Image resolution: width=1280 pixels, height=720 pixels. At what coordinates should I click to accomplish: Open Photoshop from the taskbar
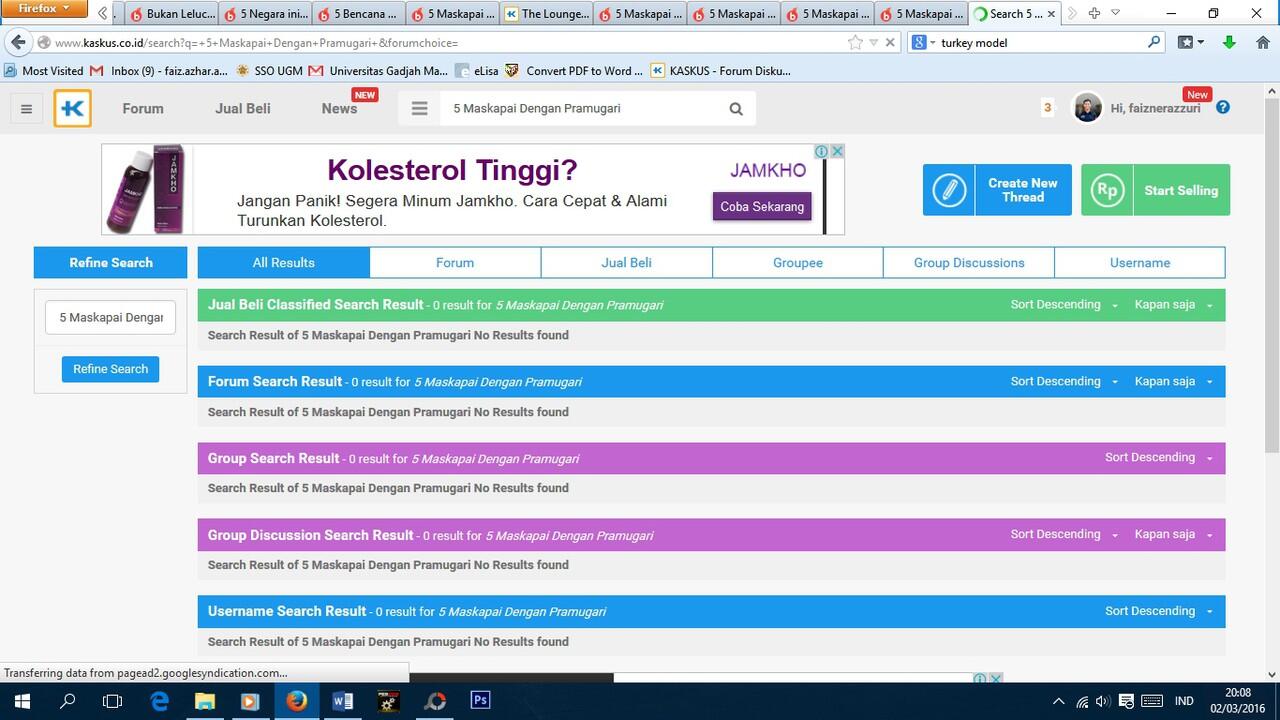(x=480, y=700)
